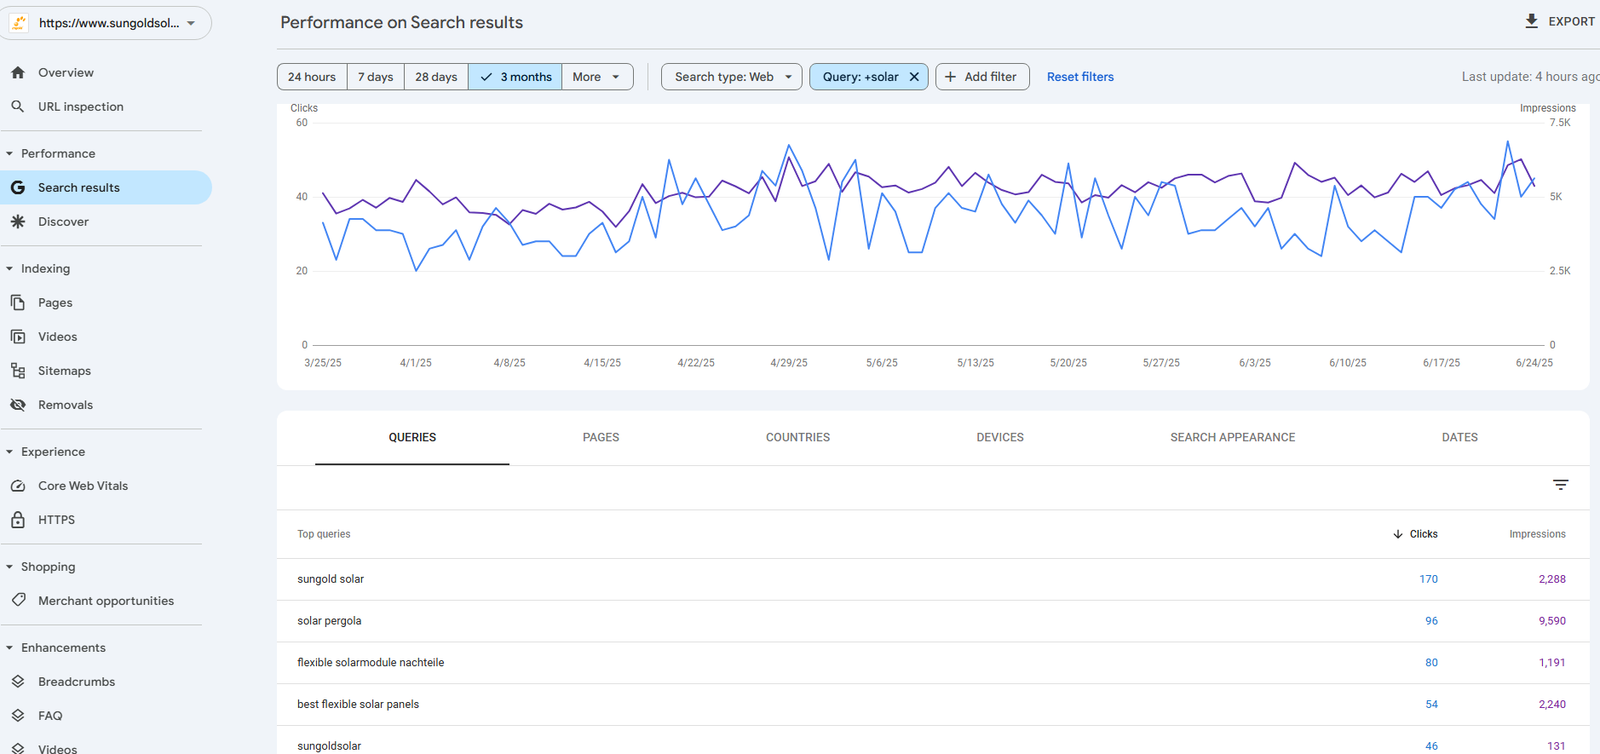Sort the table by Clicks column
This screenshot has height=754, width=1600.
1416,534
